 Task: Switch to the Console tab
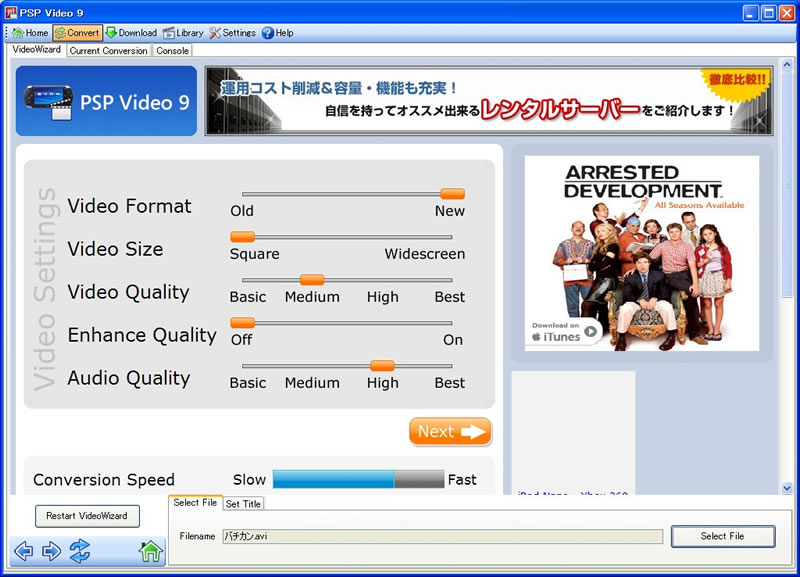172,50
